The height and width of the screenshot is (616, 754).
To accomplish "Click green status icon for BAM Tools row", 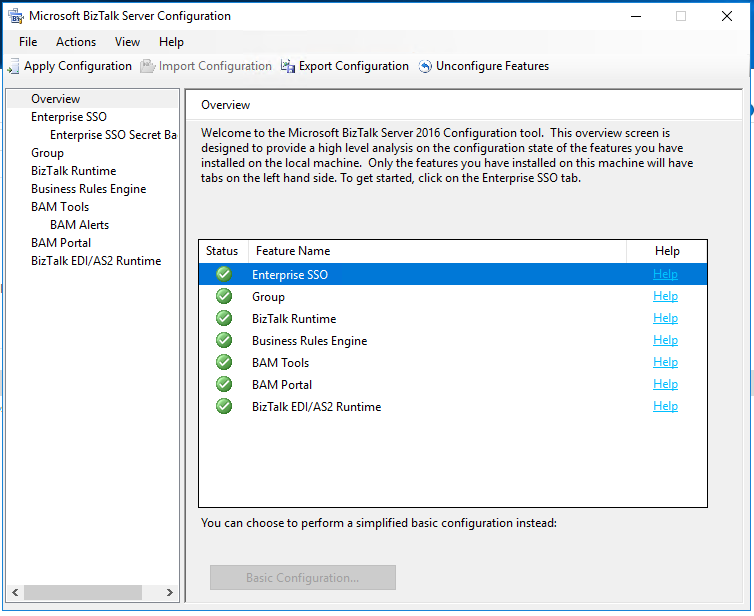I will [224, 362].
